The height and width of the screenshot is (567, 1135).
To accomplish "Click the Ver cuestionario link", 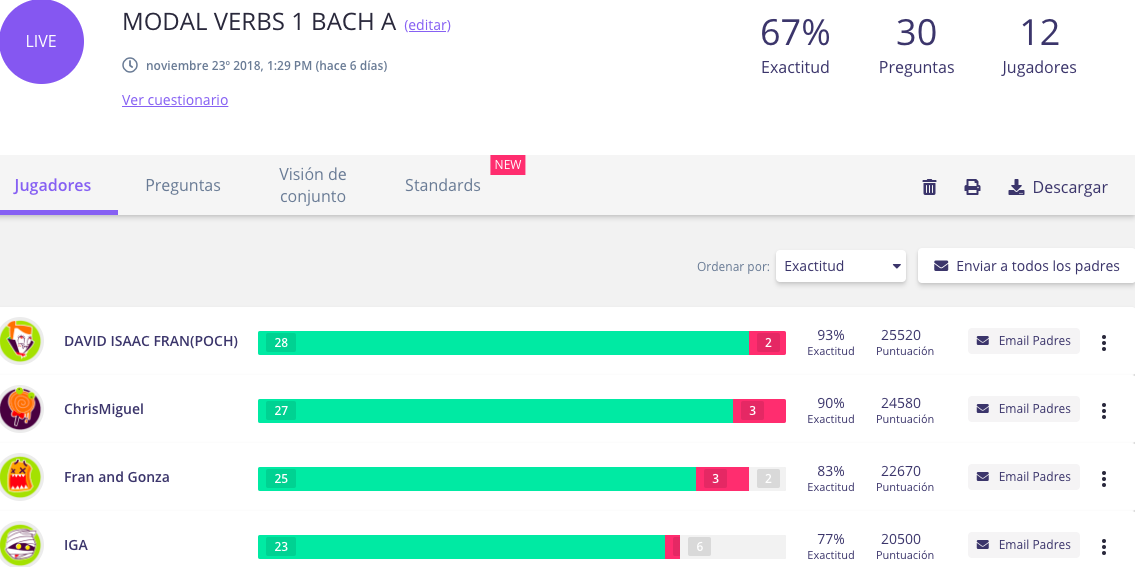I will coord(174,100).
